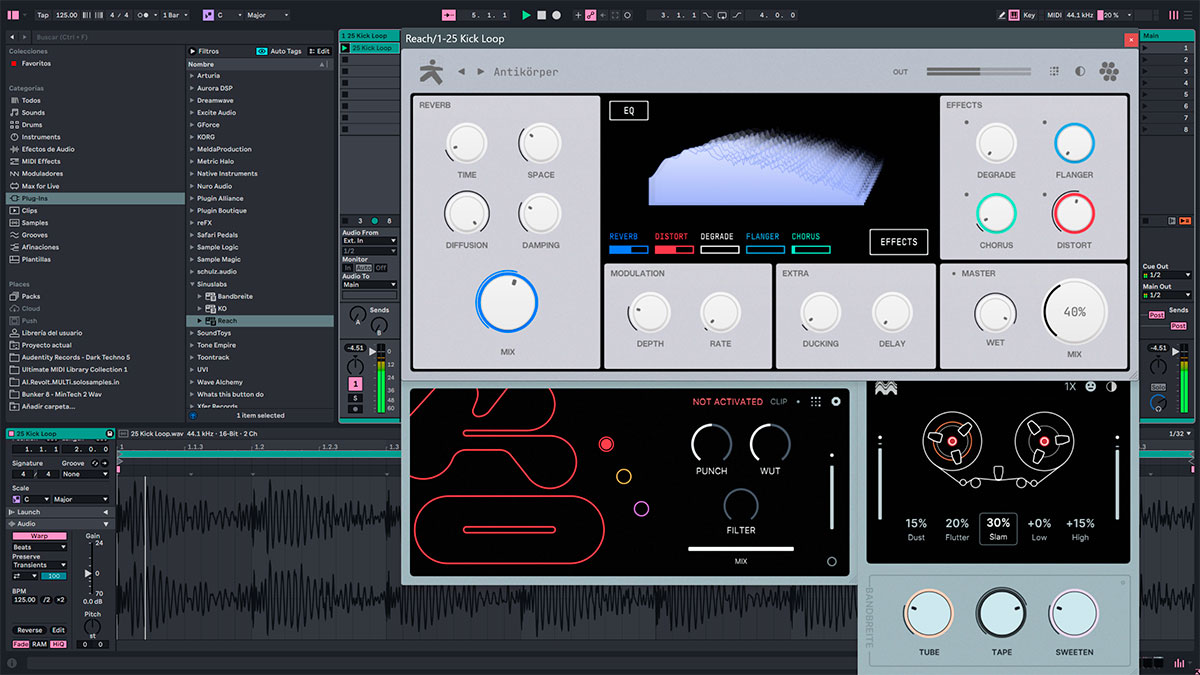Open the dot-grid menu in KO plugin
The height and width of the screenshot is (675, 1200).
816,401
